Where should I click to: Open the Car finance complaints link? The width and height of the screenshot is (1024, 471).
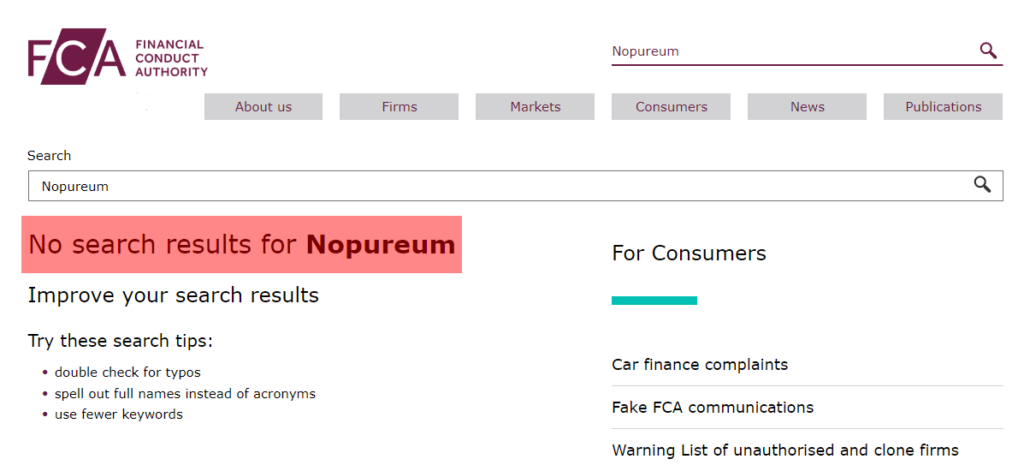[x=699, y=365]
